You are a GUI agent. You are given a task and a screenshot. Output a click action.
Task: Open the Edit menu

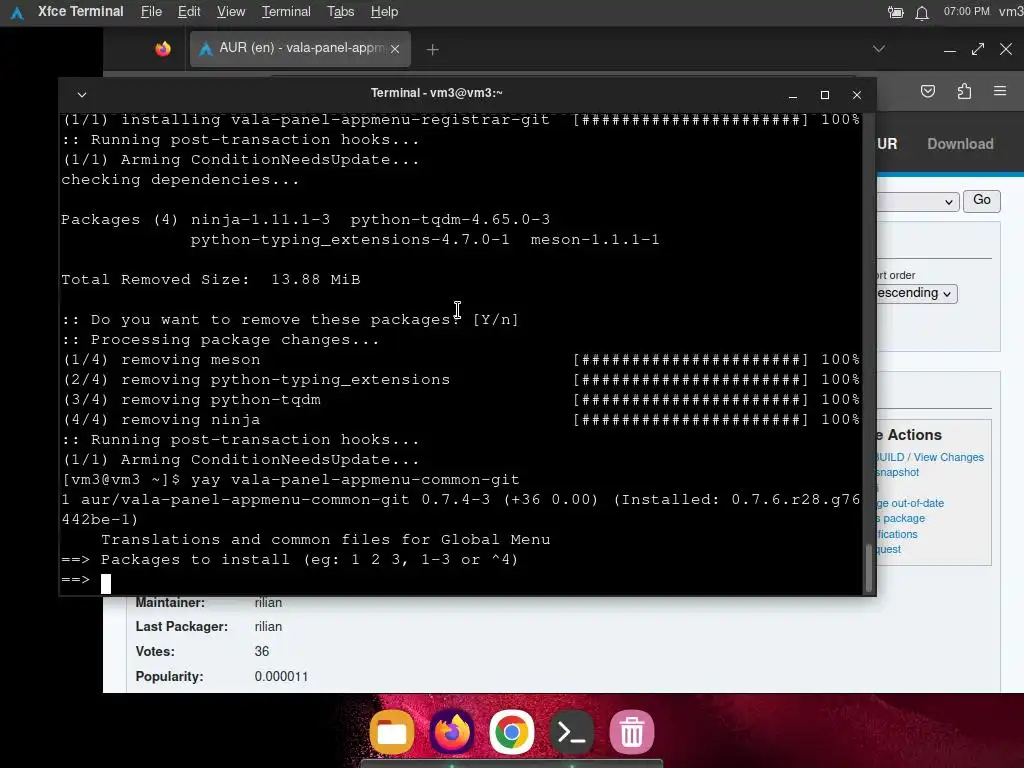(x=189, y=12)
